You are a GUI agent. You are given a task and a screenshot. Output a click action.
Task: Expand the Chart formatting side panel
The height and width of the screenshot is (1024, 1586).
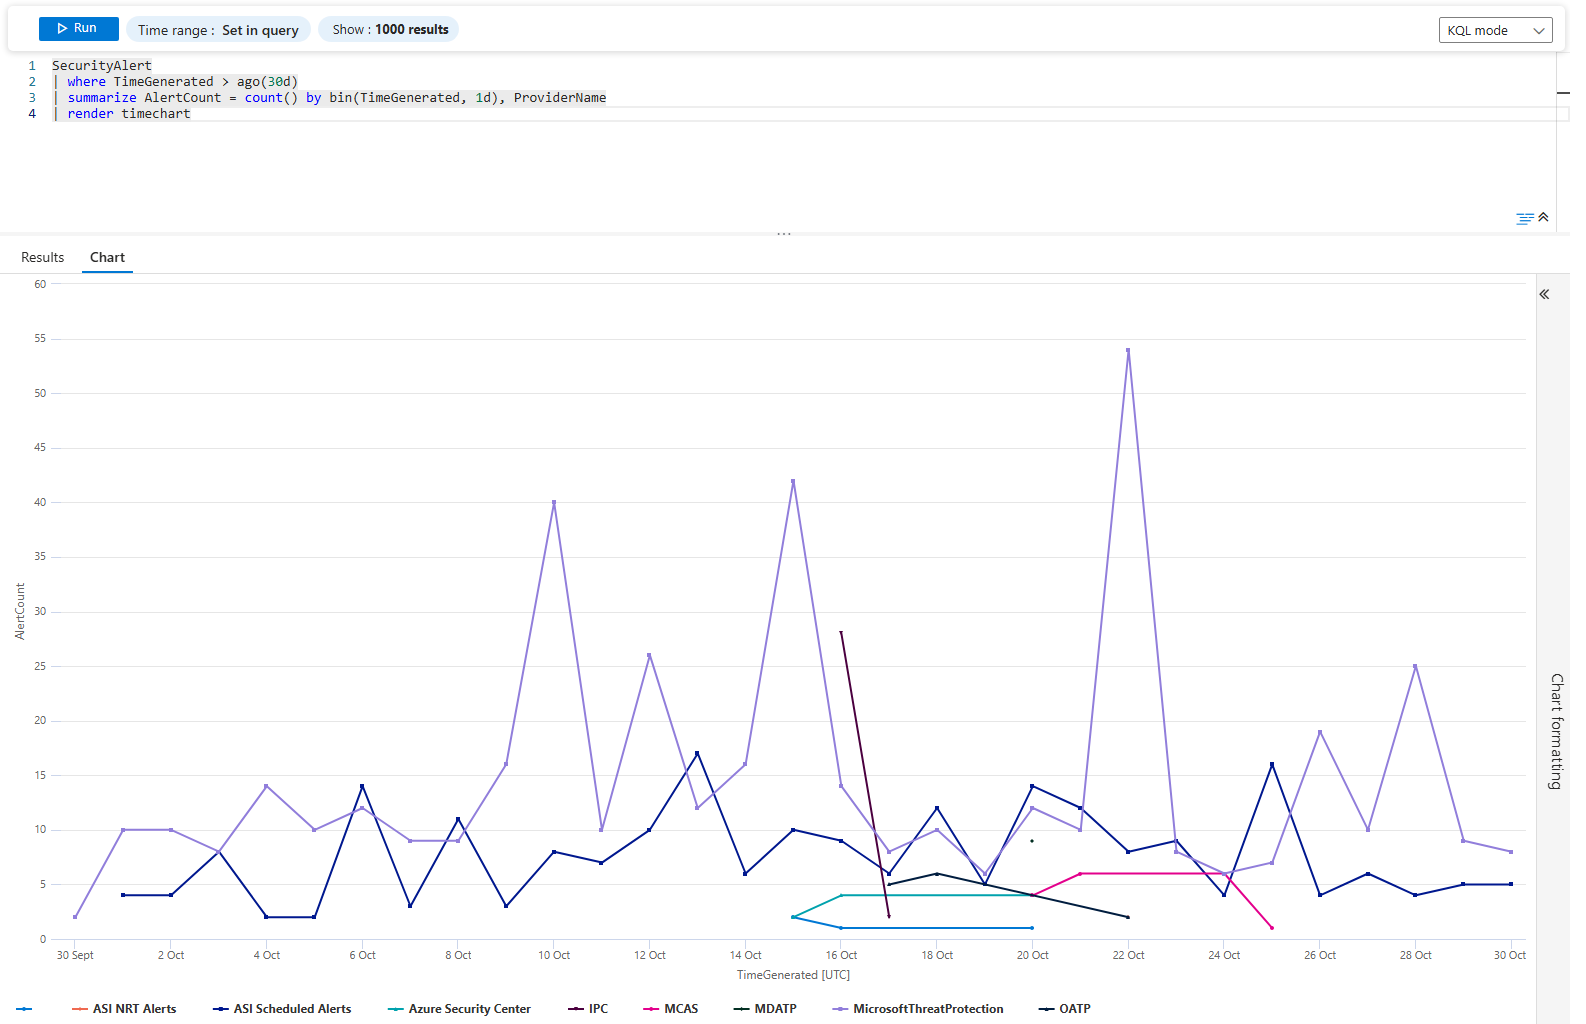1544,294
